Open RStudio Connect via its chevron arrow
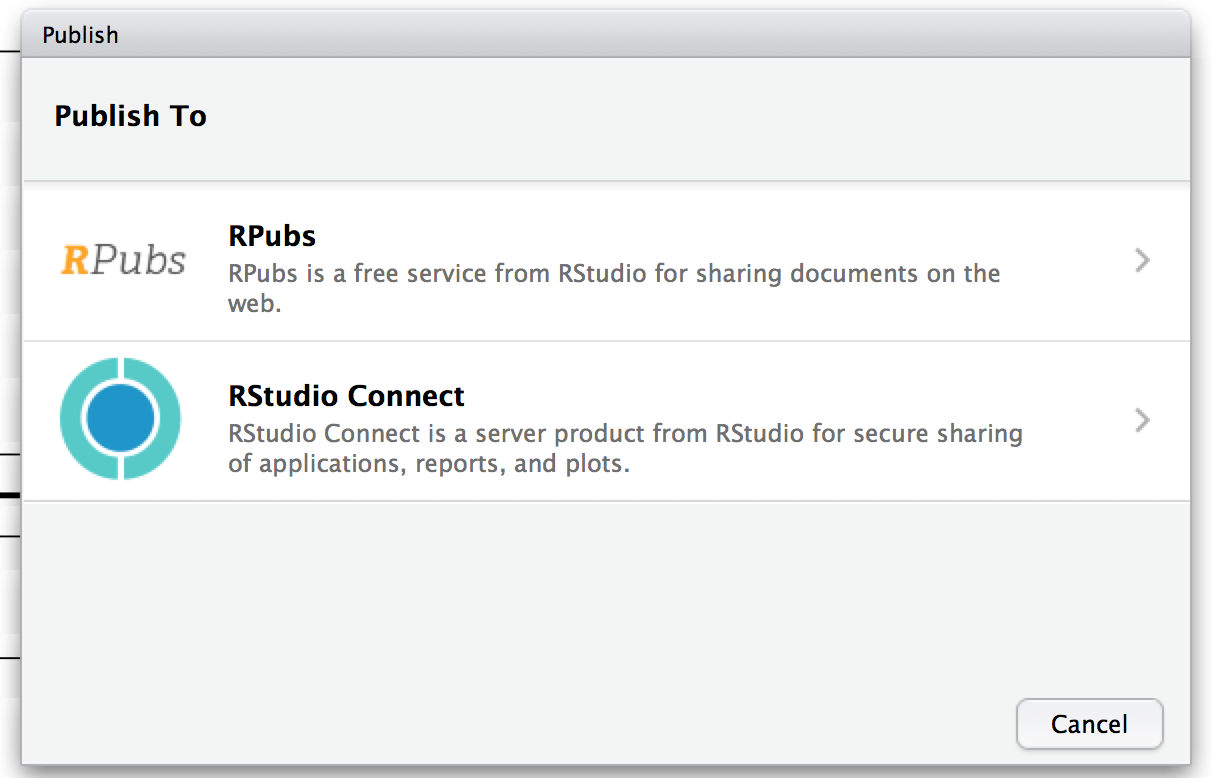The image size is (1212, 778). 1142,420
